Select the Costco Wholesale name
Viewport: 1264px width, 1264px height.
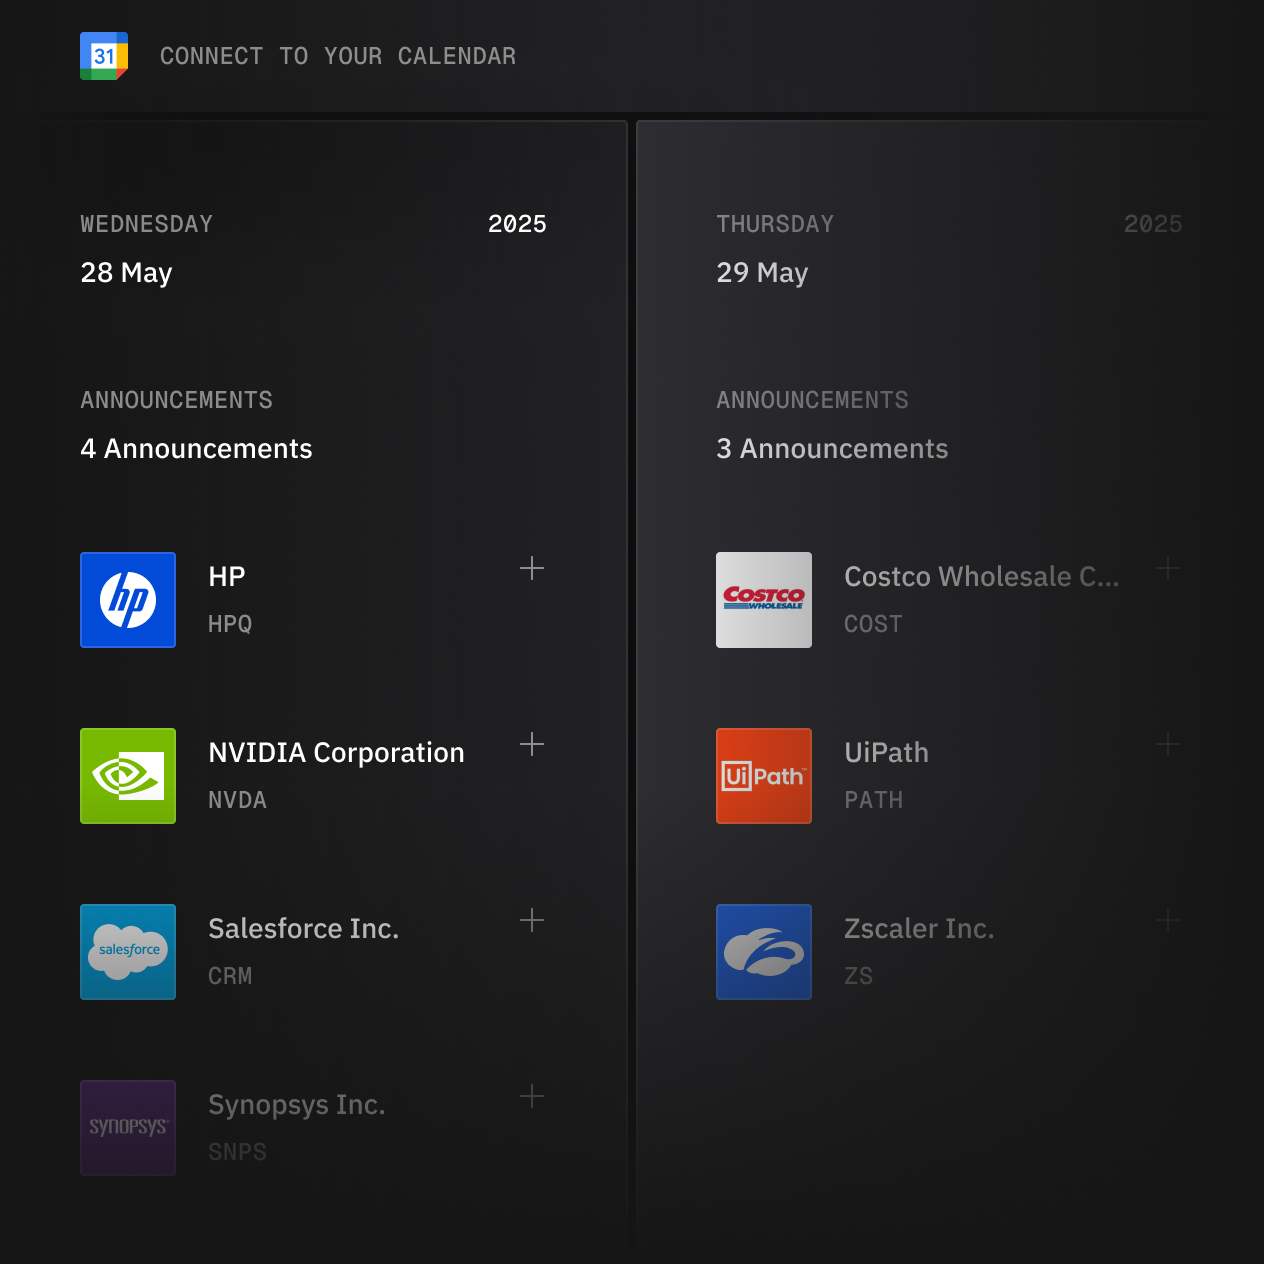[982, 576]
